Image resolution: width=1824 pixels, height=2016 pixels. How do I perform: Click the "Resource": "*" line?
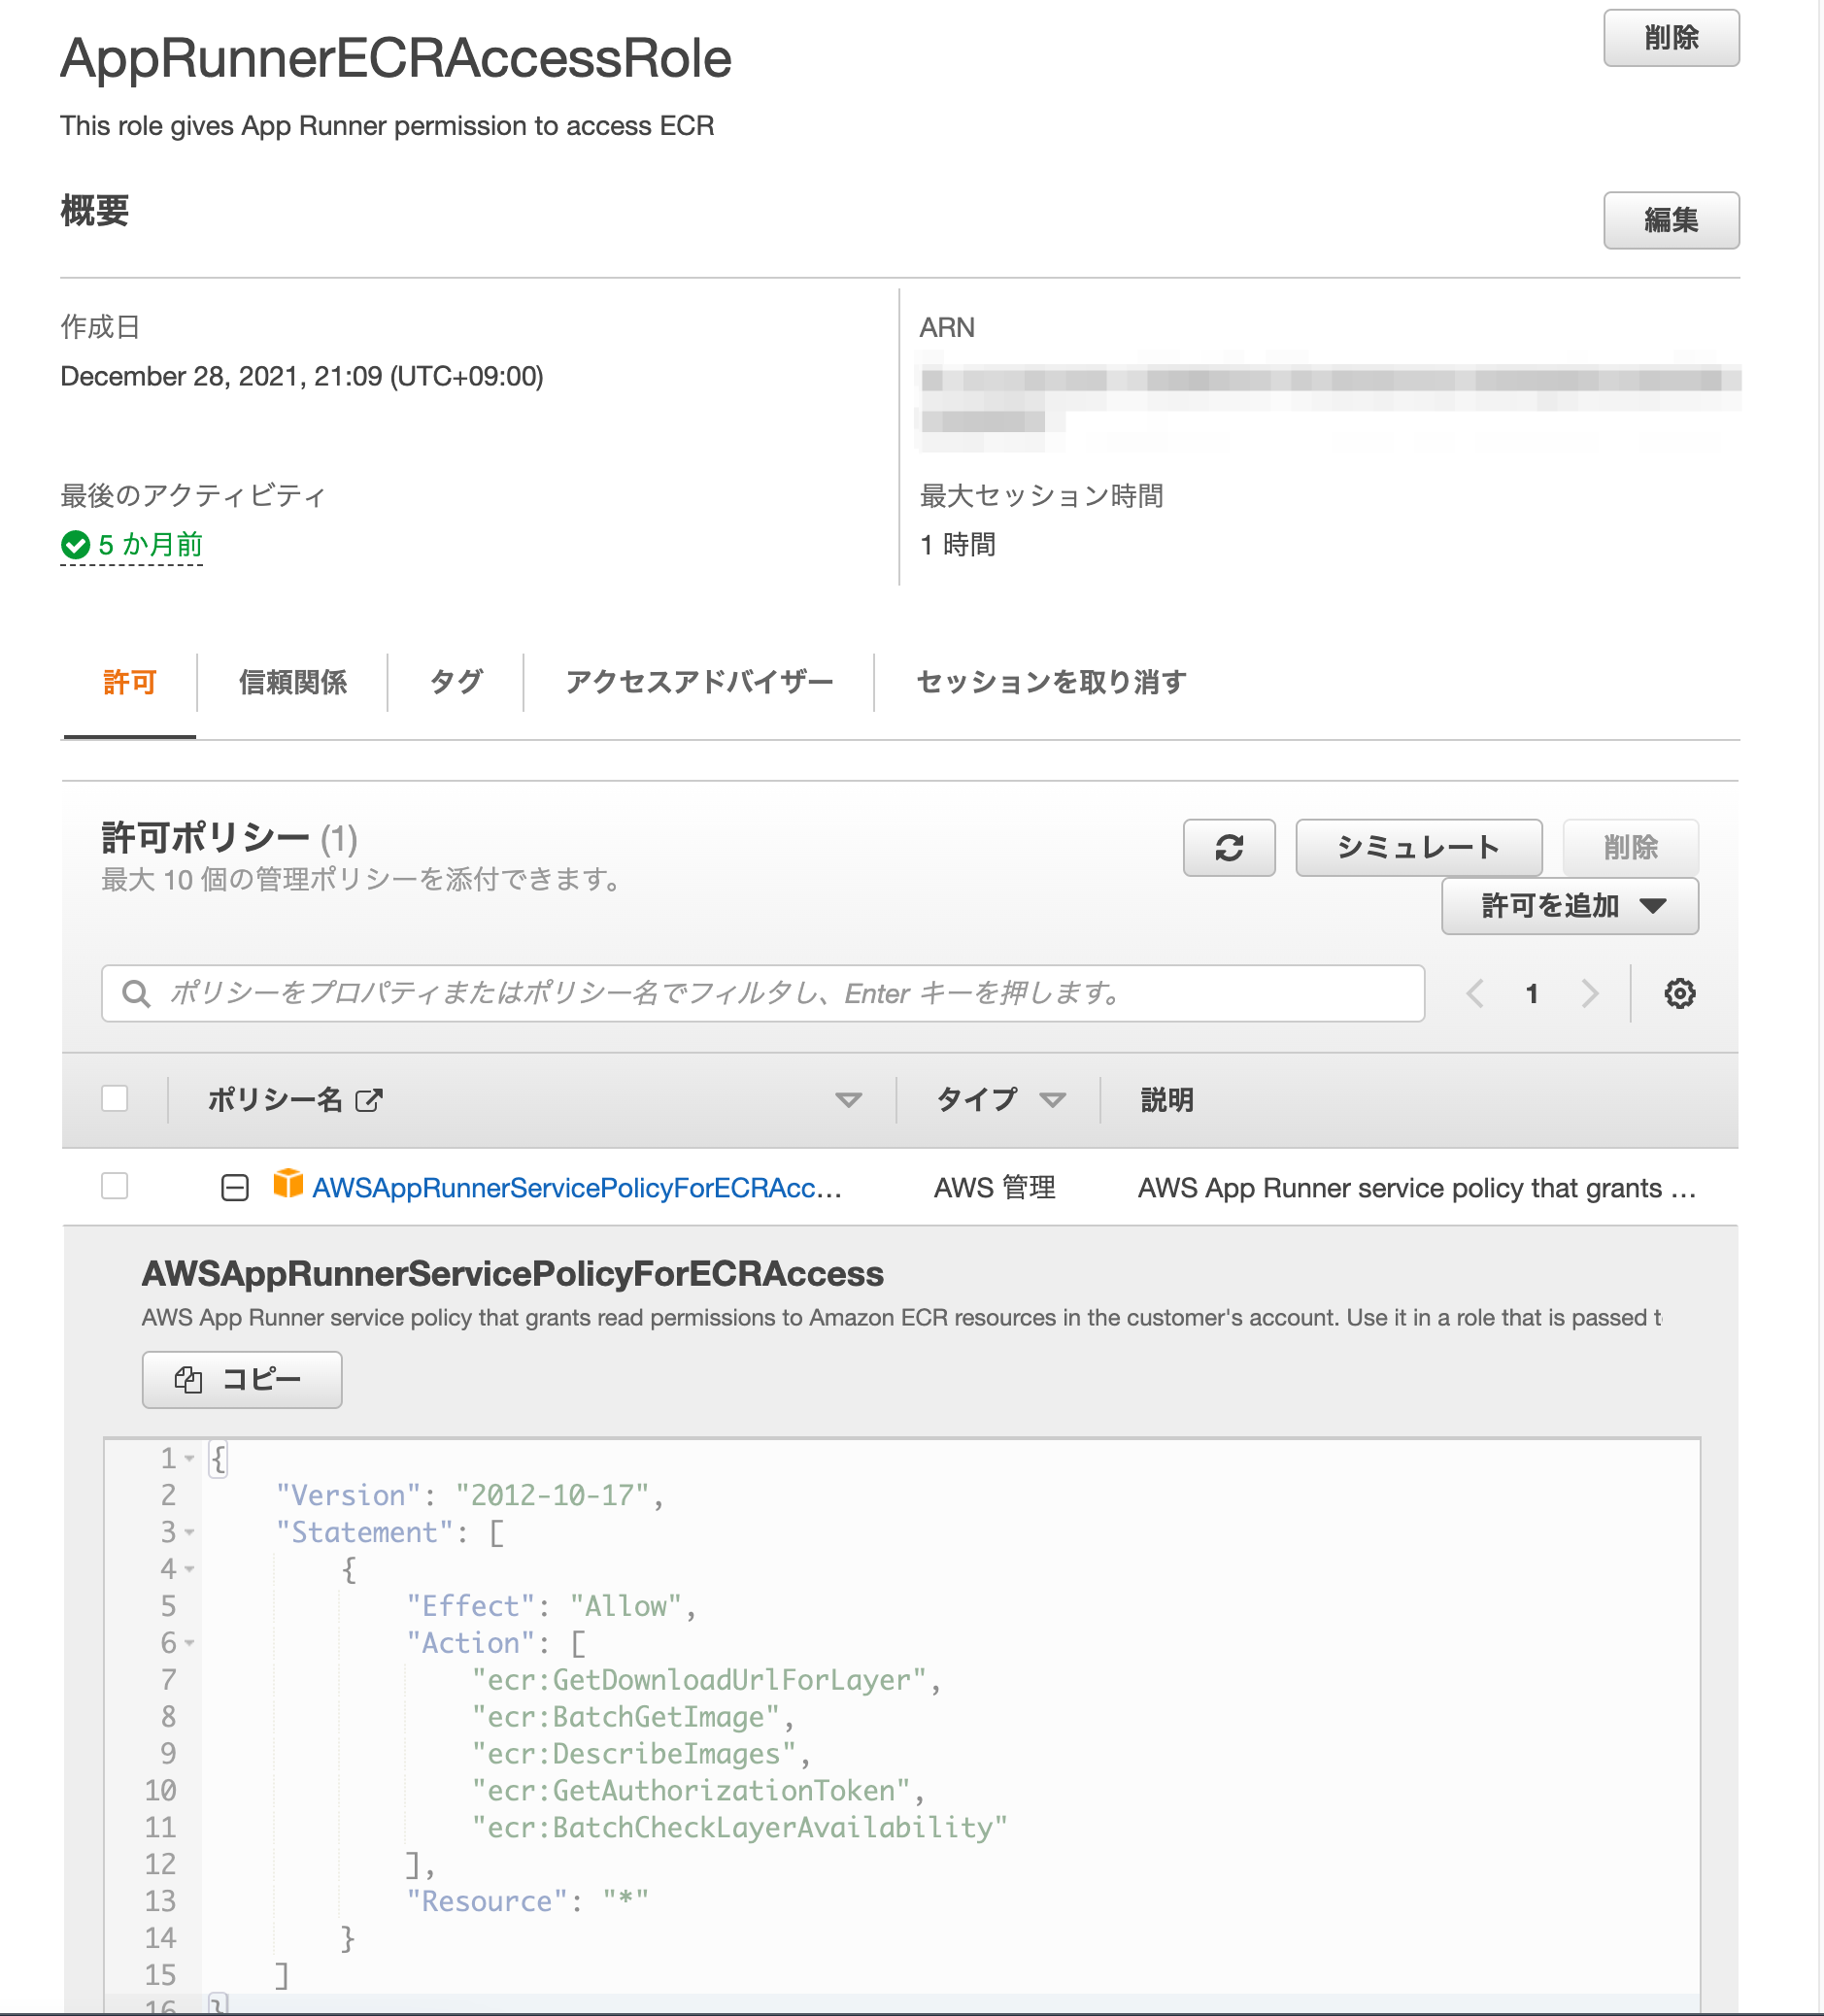coord(527,1902)
